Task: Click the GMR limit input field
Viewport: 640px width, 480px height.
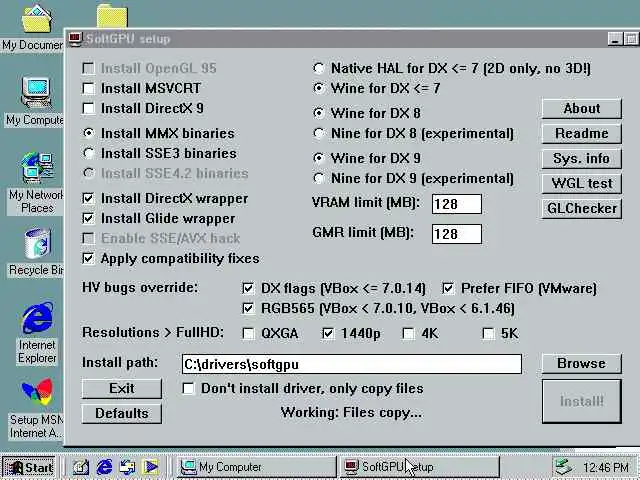Action: 457,234
